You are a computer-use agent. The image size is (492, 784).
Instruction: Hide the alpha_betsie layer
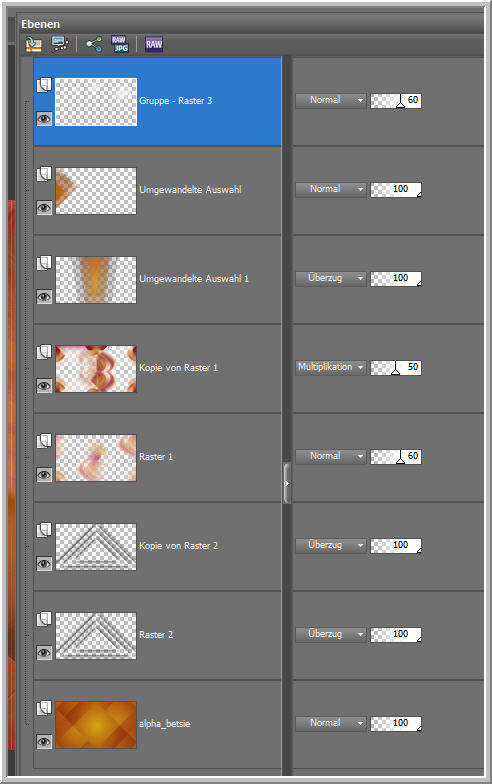[x=44, y=742]
